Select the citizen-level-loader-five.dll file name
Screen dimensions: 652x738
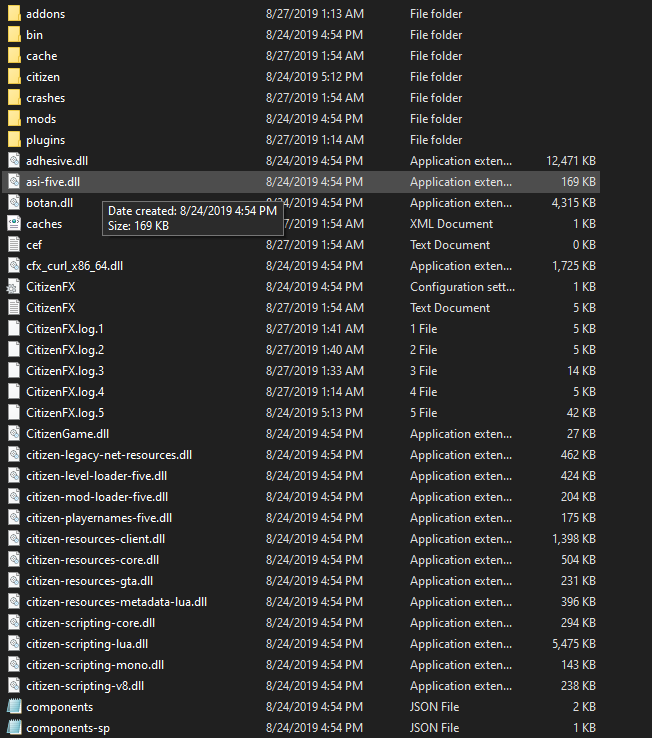point(97,476)
